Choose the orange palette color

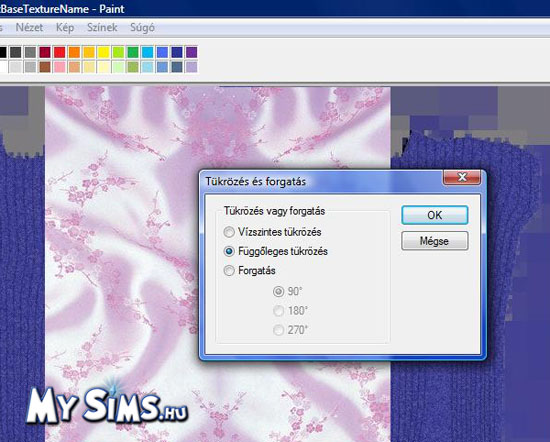click(x=74, y=52)
